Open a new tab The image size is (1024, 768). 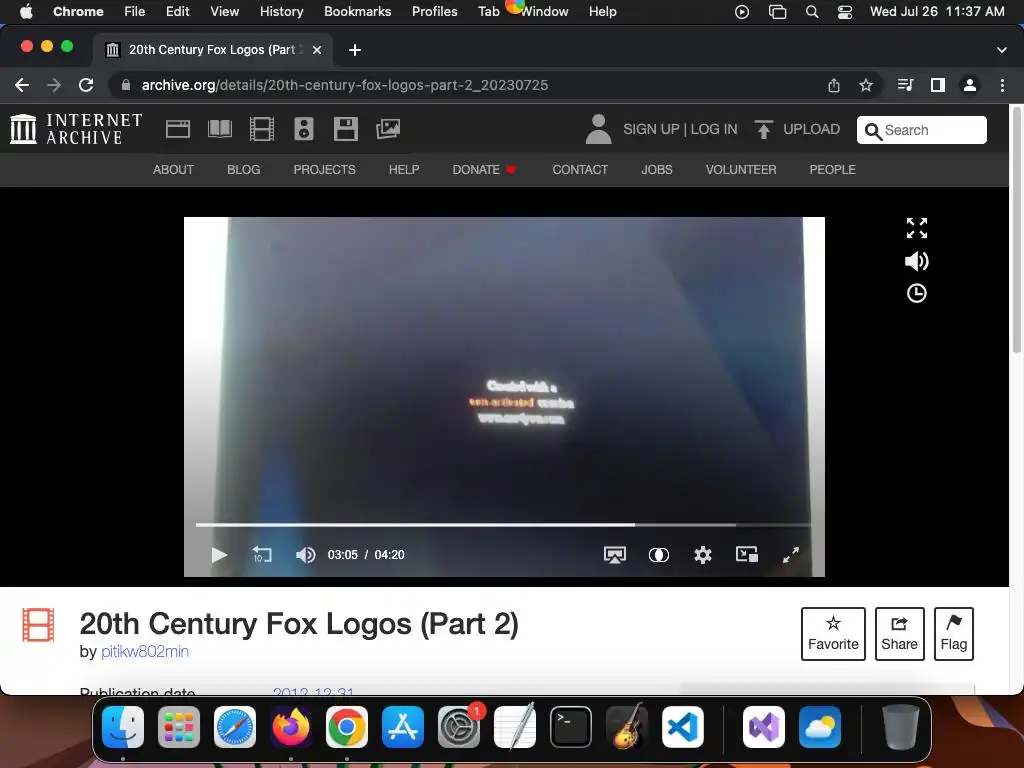coord(355,50)
